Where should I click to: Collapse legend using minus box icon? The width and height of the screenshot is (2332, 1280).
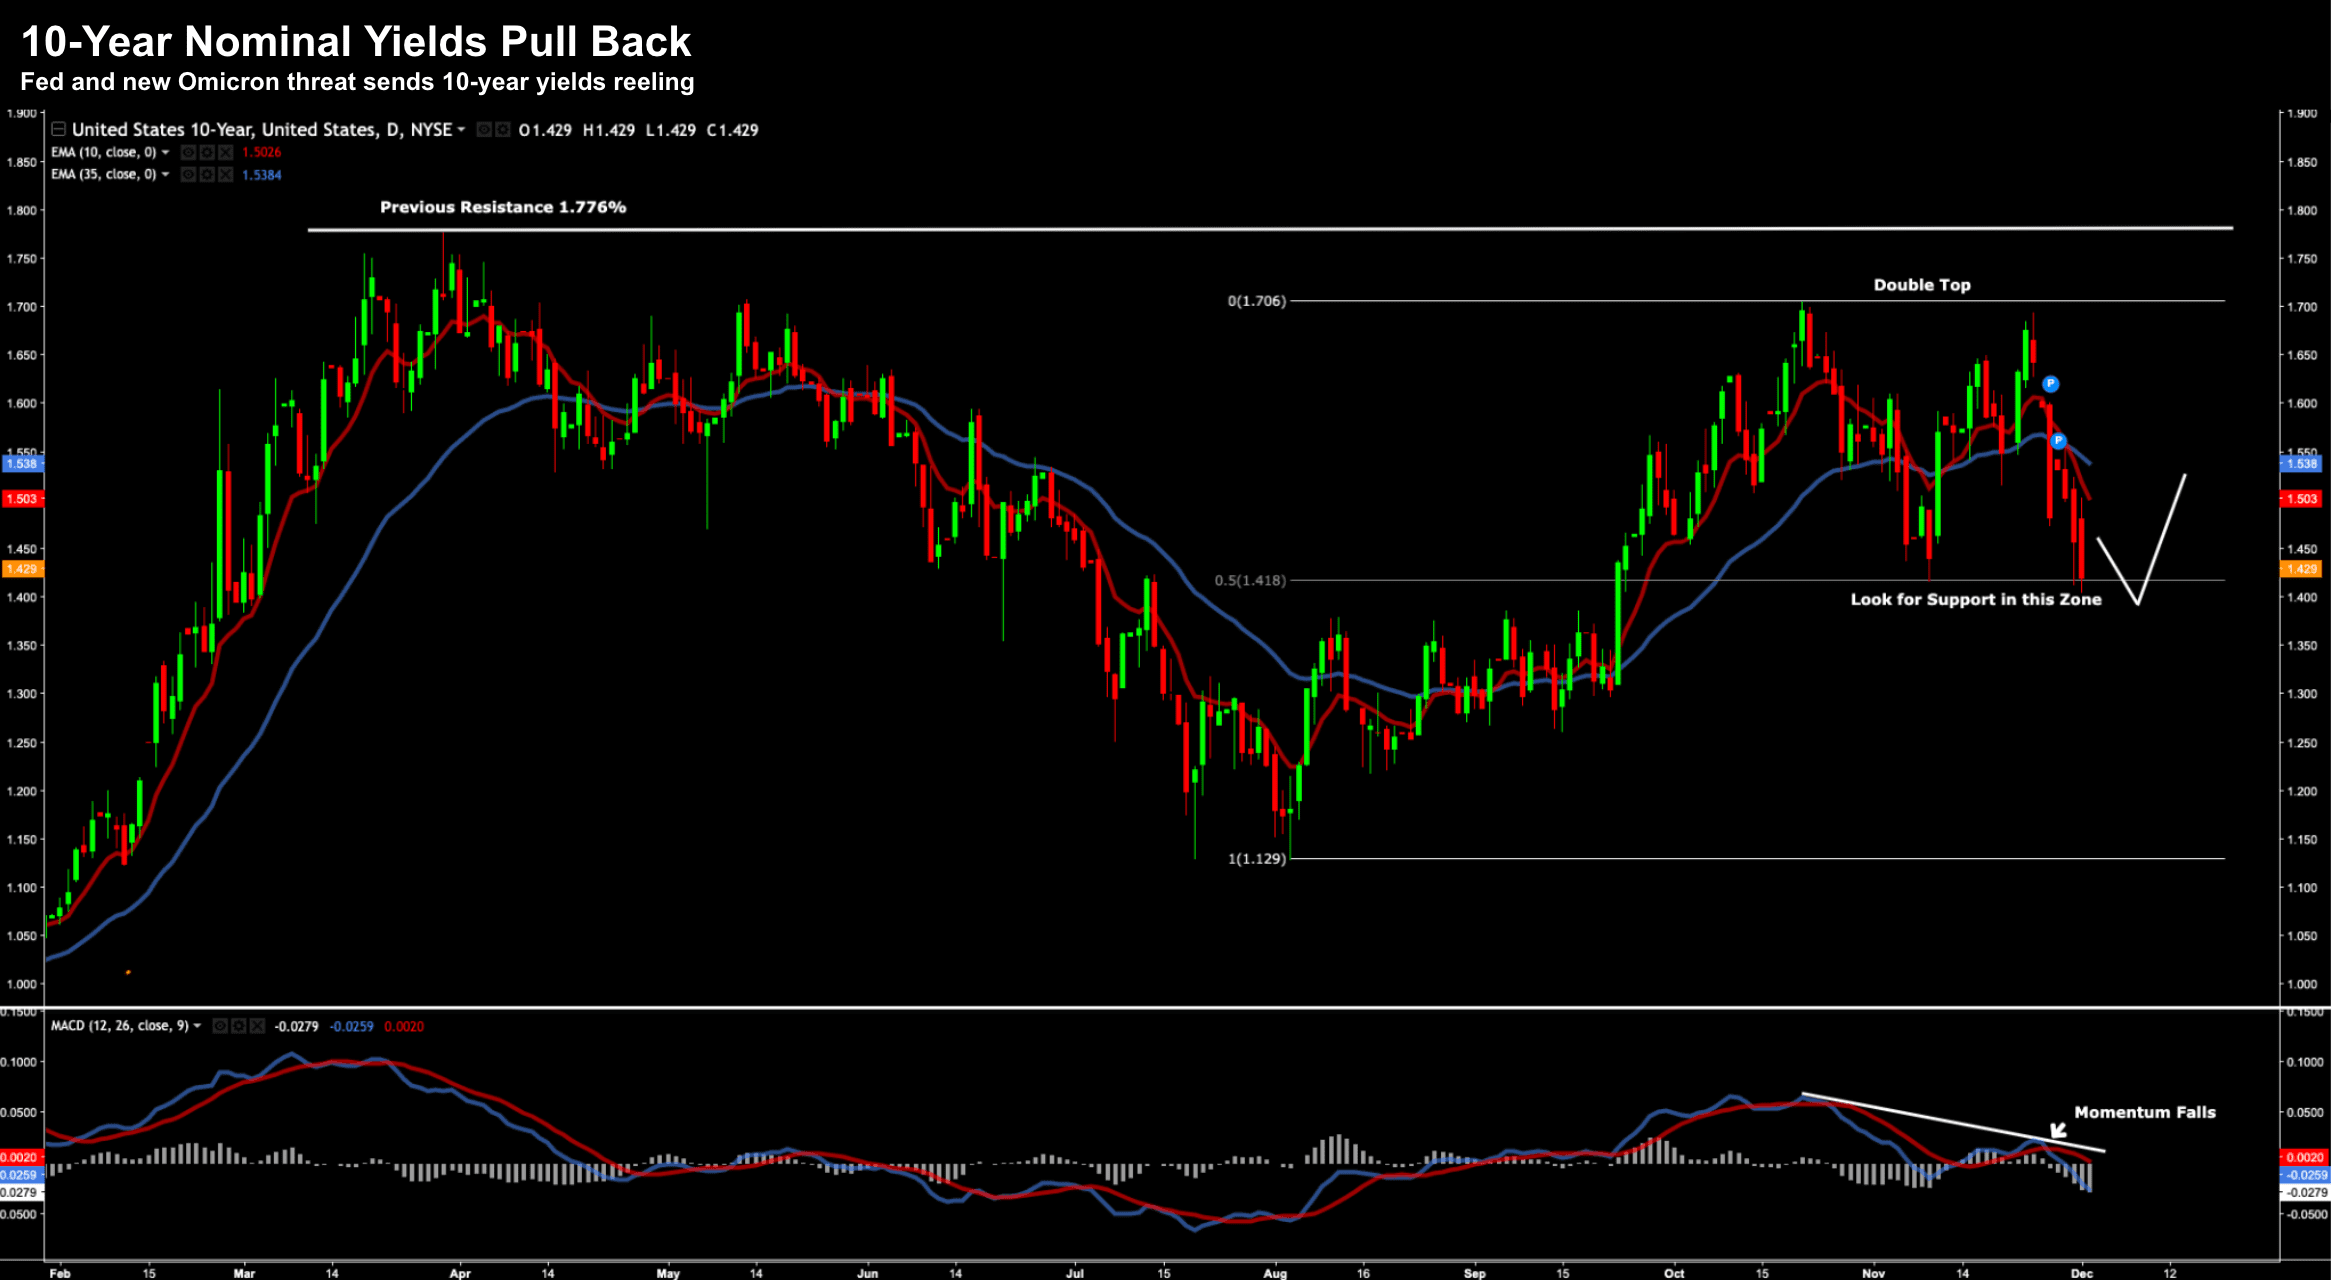[x=58, y=129]
